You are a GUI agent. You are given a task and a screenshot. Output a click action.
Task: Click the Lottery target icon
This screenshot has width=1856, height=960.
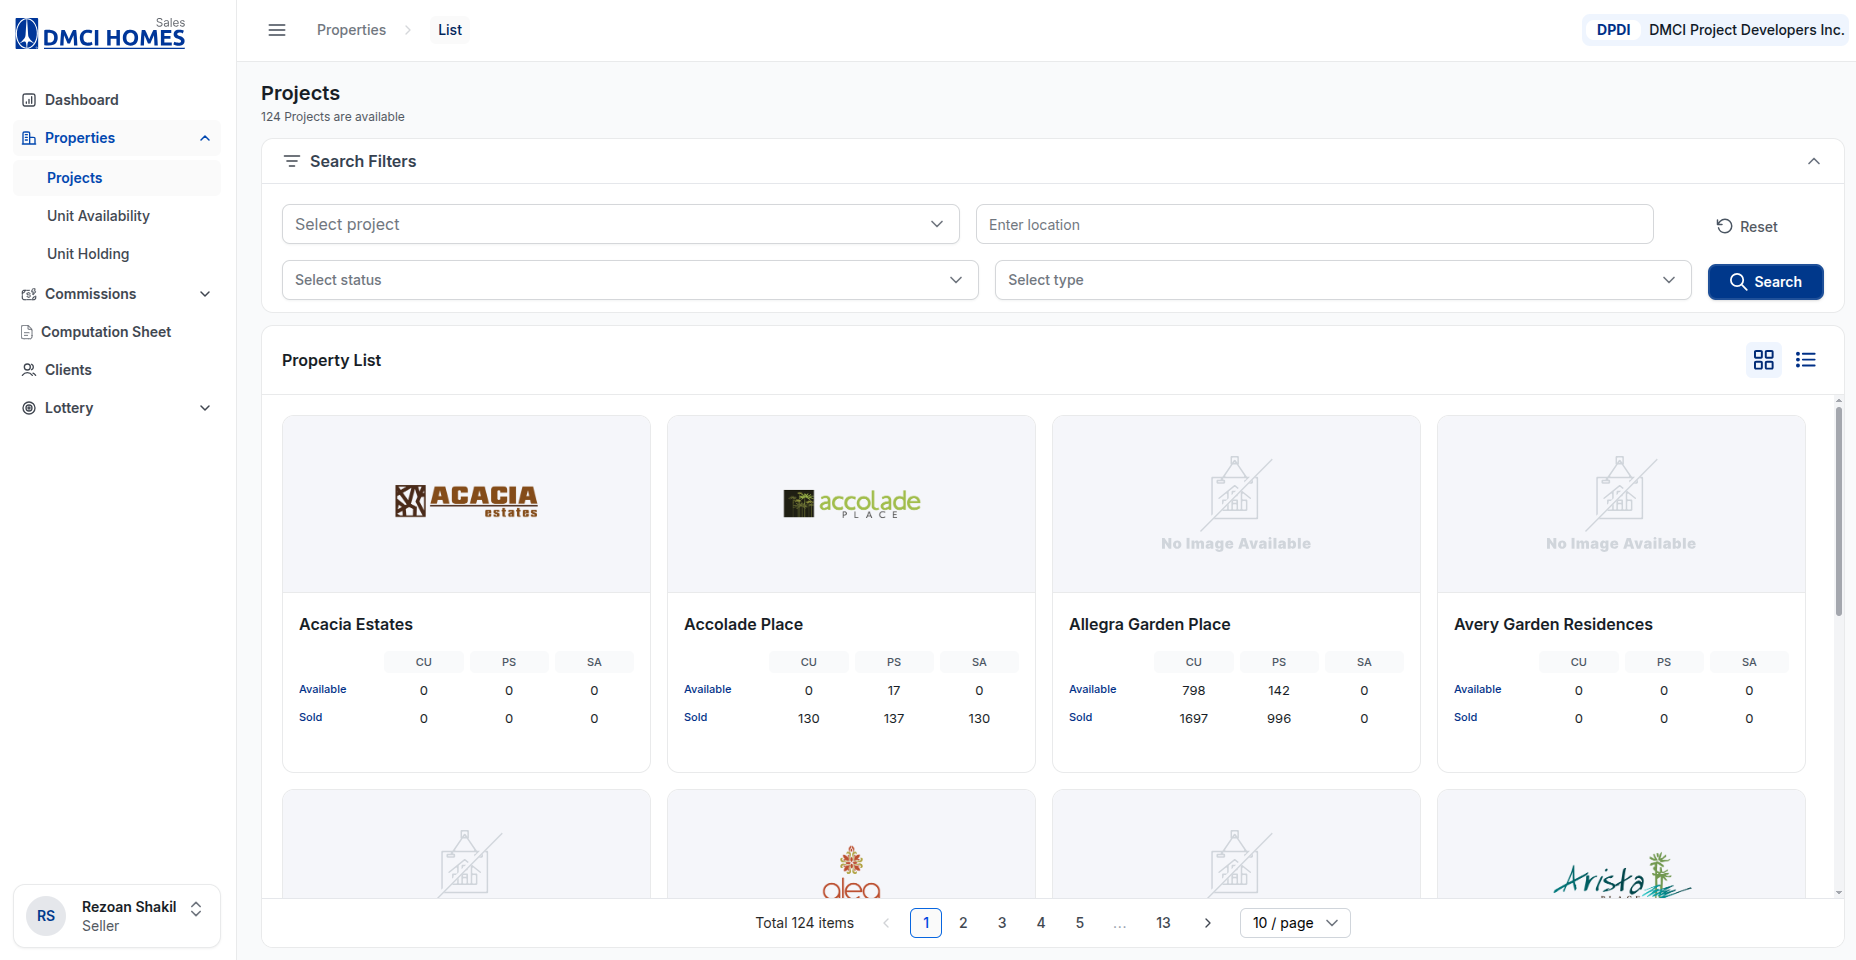[29, 408]
